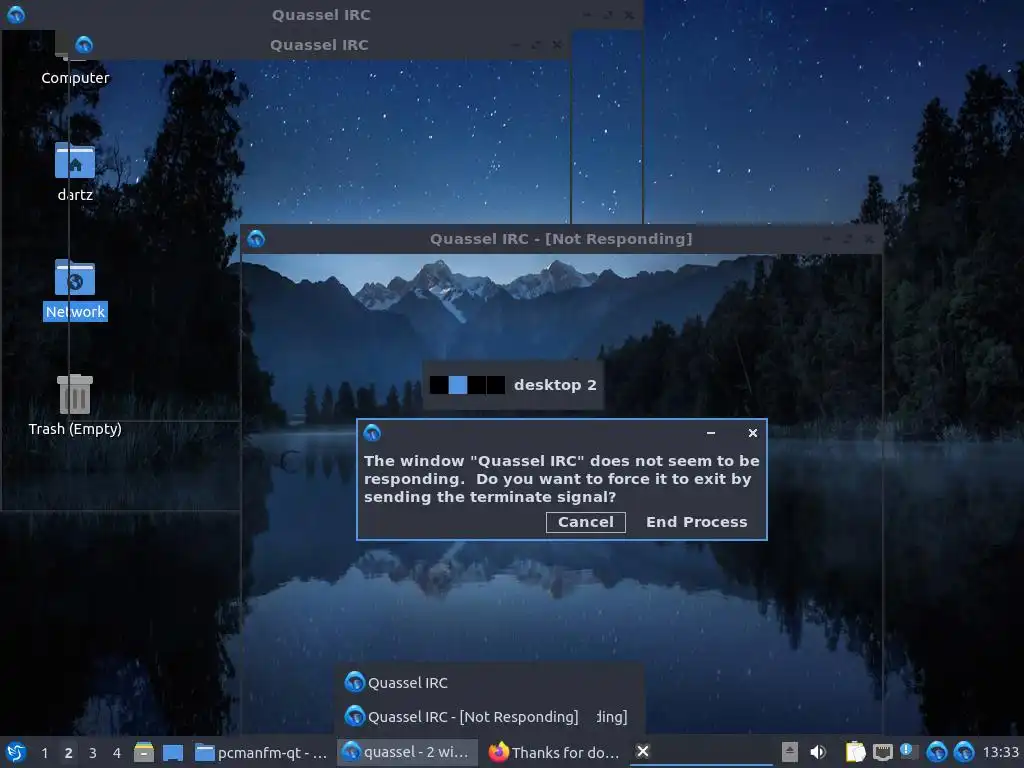The image size is (1024, 768).
Task: Click the Quassel icon in the top-left title bar
Action: [16, 14]
